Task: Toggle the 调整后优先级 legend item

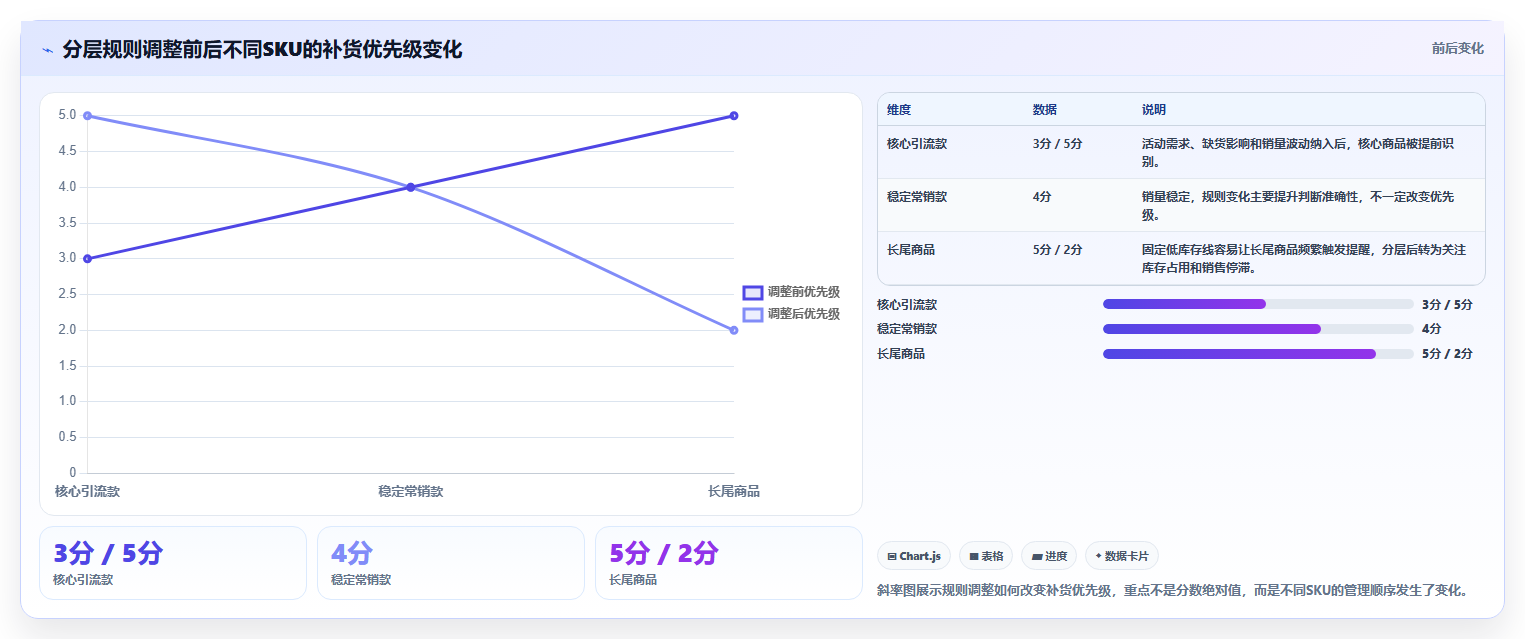Action: click(x=791, y=314)
